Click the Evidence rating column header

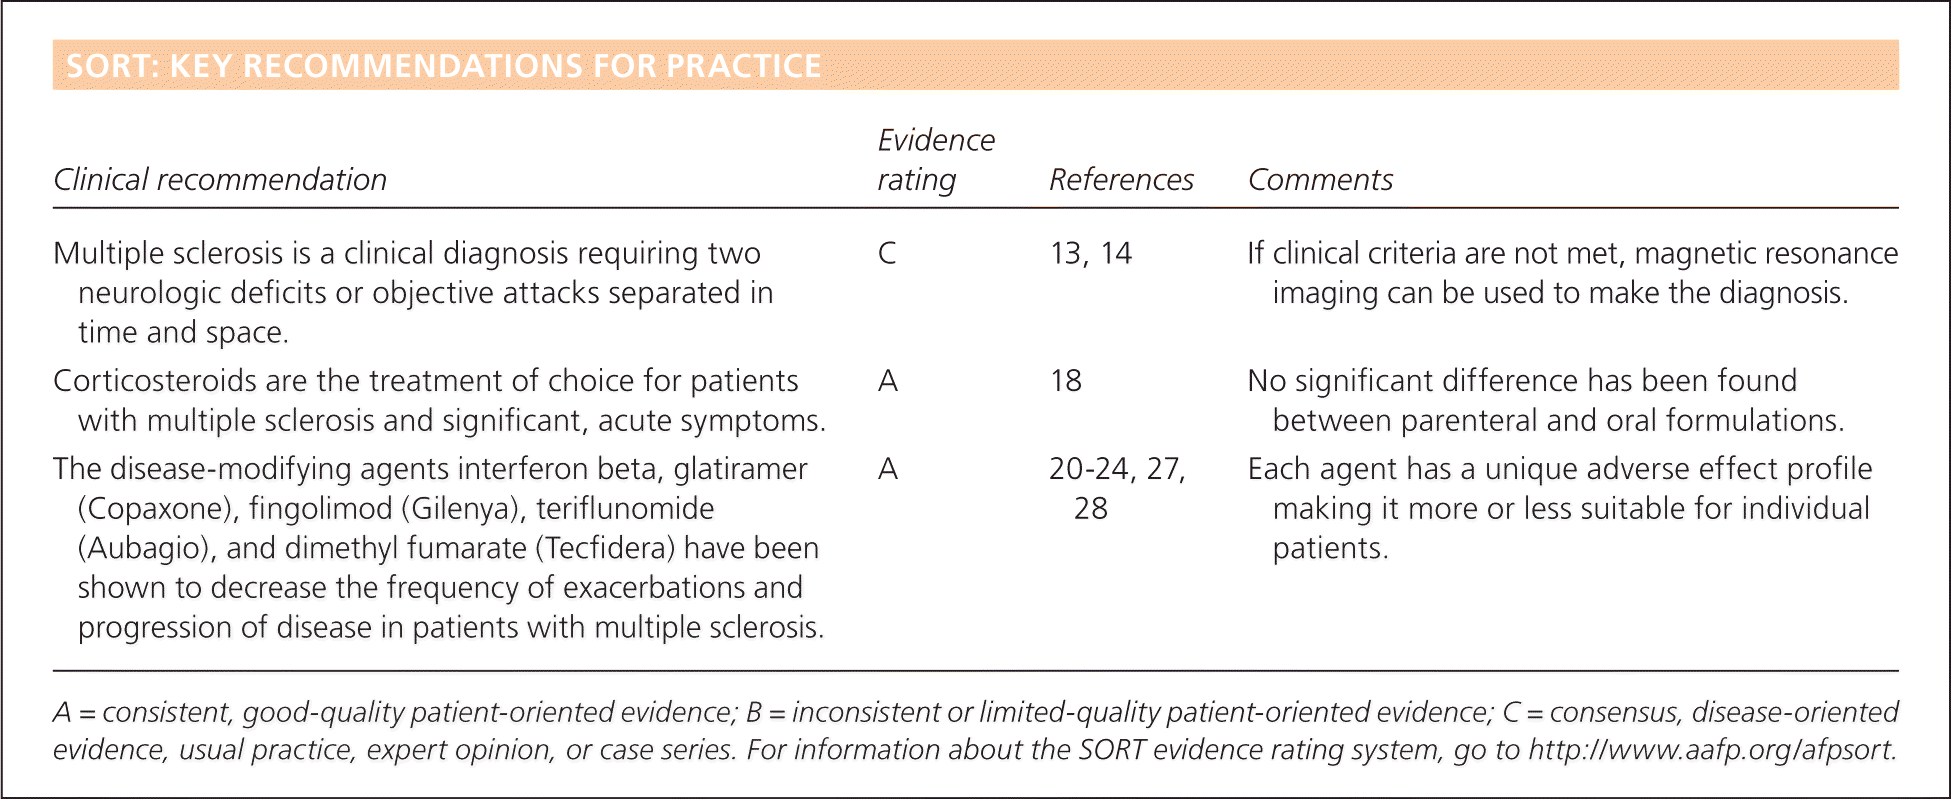(935, 160)
